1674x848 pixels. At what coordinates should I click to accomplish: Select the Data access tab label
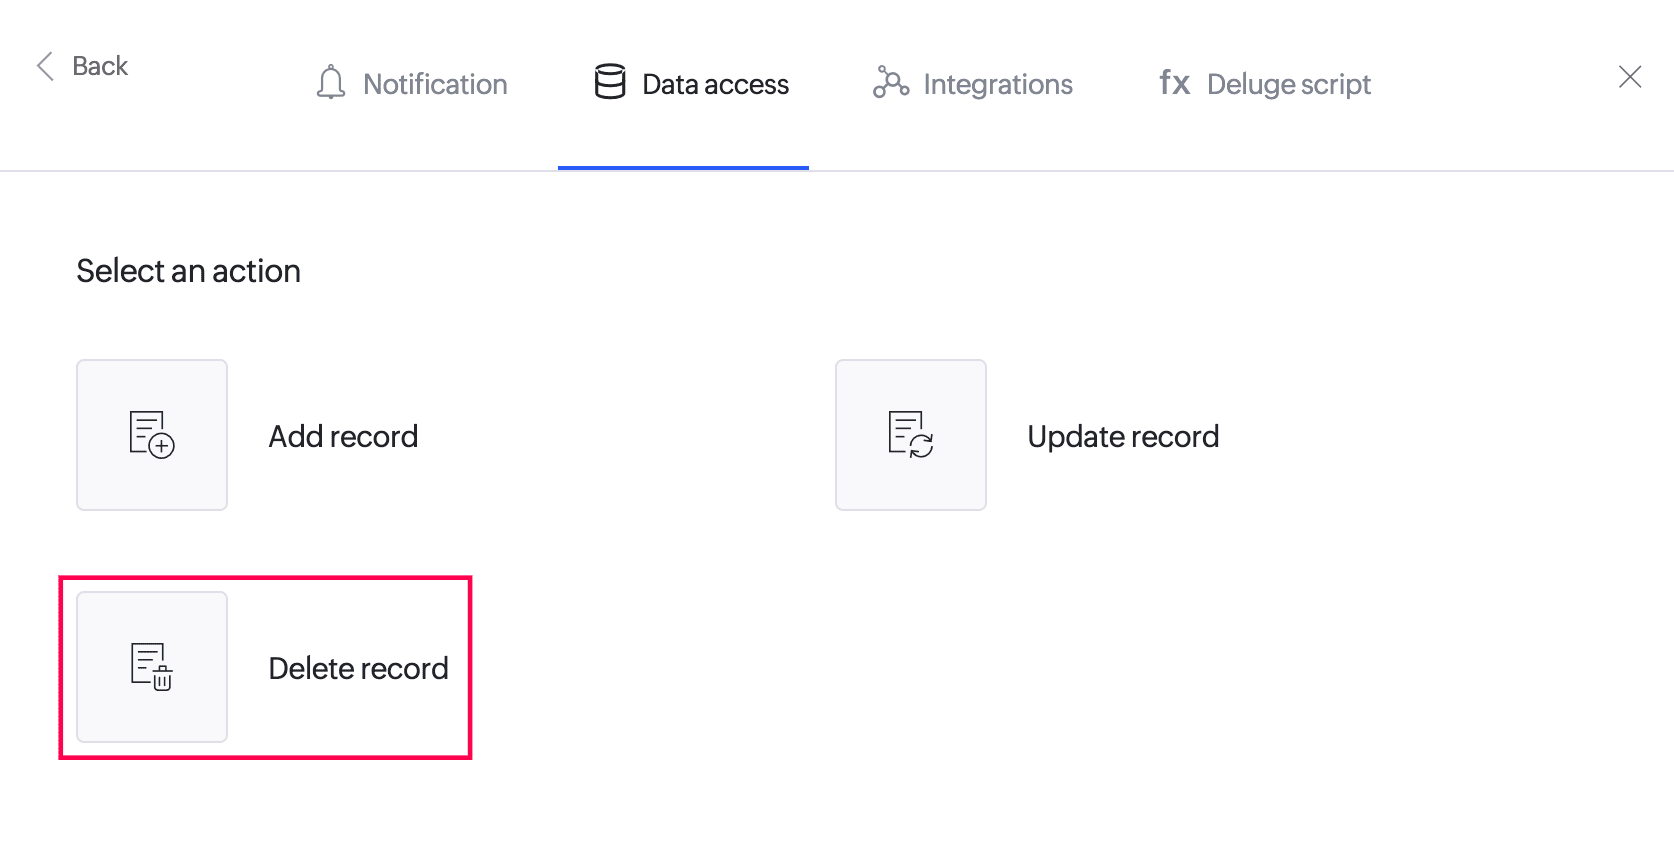716,84
